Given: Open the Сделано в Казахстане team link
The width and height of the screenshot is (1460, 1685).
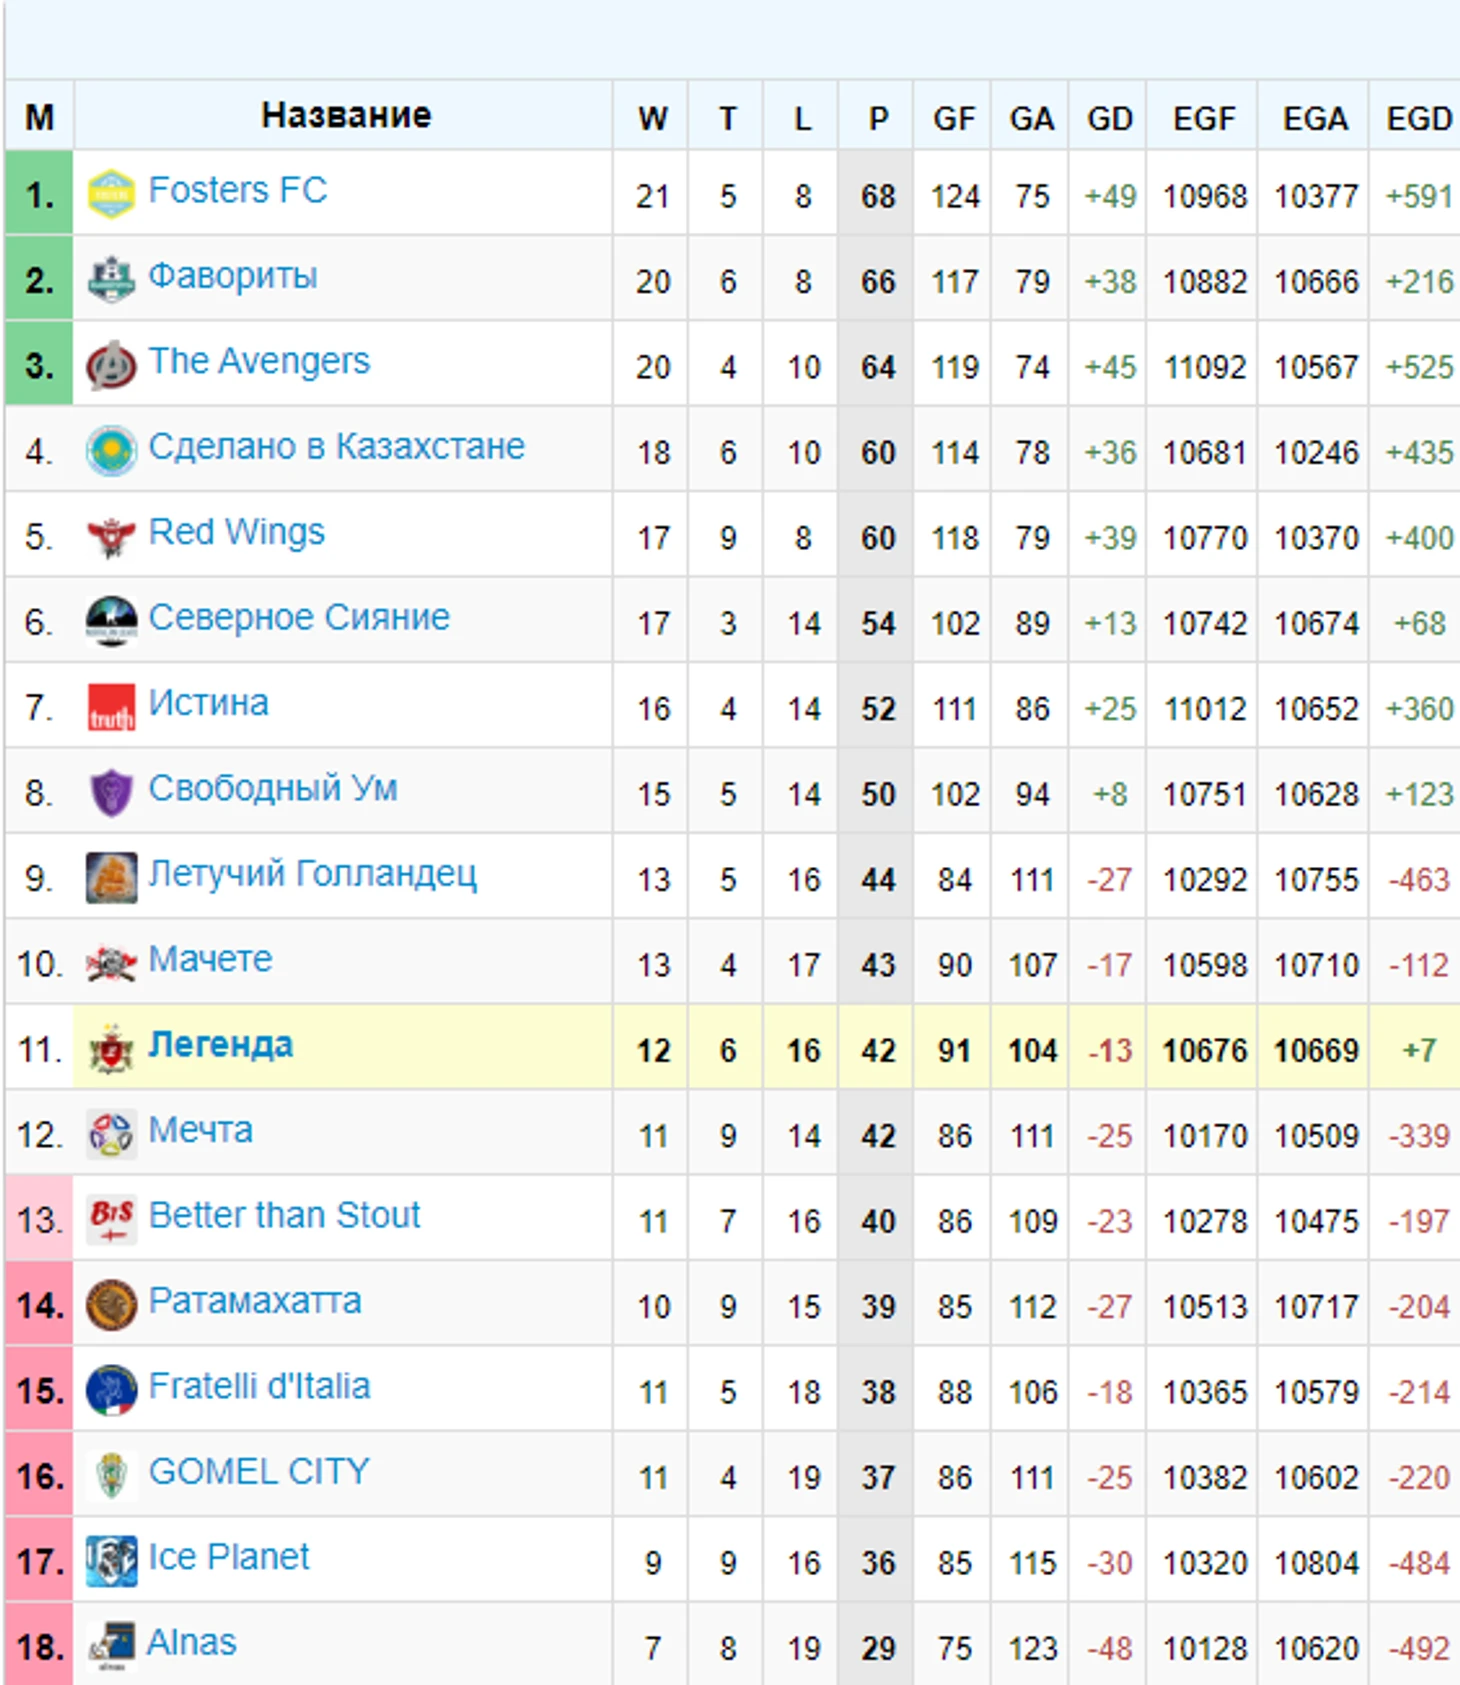Looking at the screenshot, I should pos(336,446).
